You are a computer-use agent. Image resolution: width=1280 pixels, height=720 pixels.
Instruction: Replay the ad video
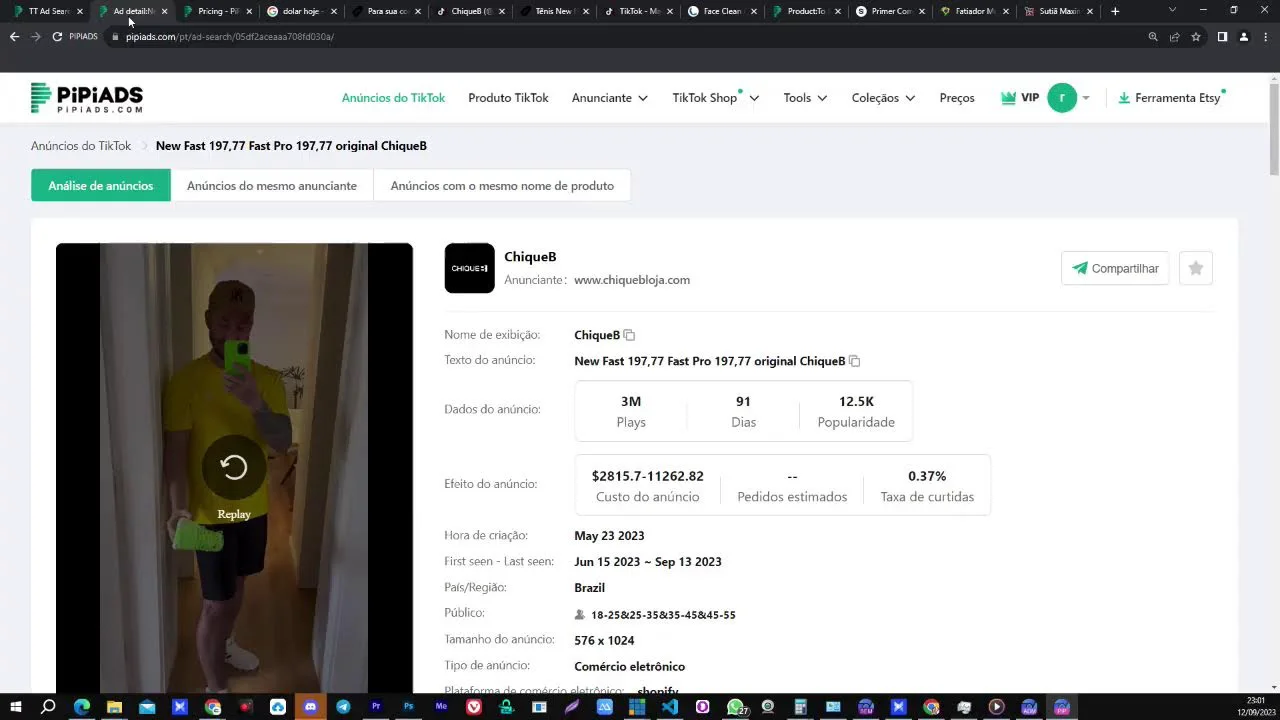[x=234, y=468]
